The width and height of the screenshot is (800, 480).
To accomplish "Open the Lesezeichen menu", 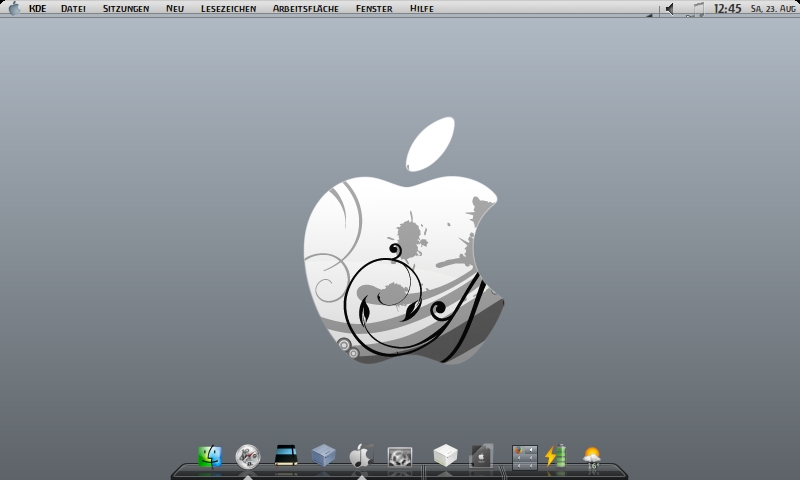I will (x=228, y=9).
